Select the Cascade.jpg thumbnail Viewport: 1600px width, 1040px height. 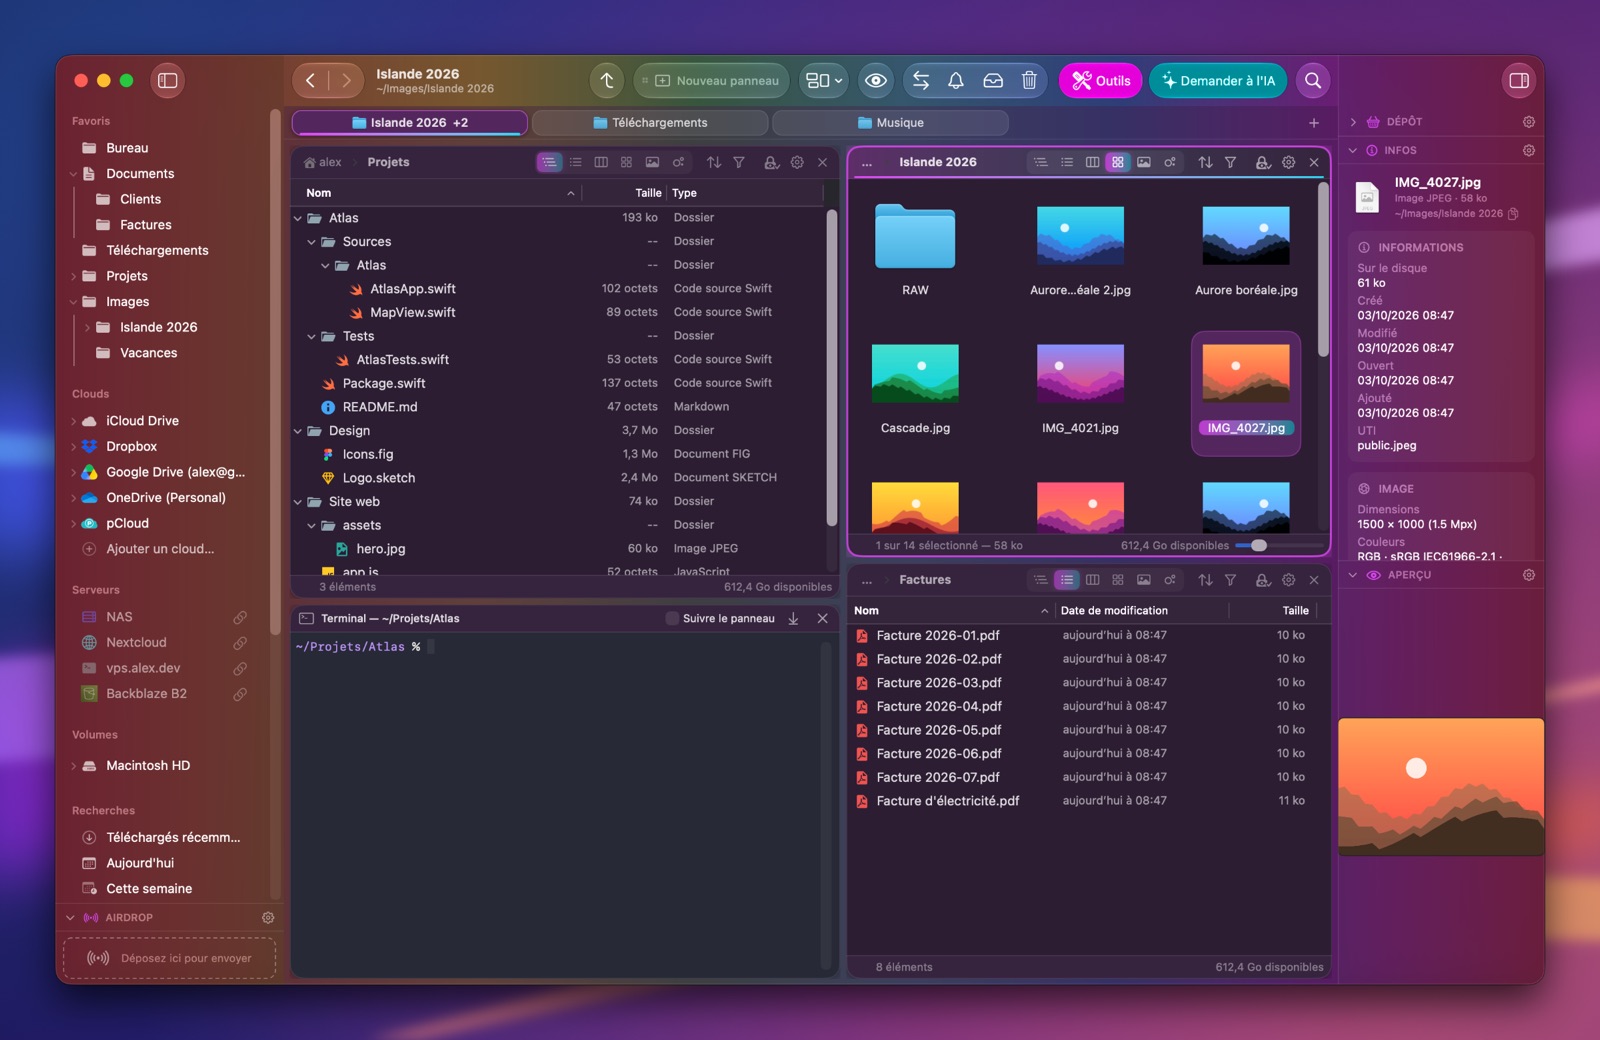[x=915, y=373]
